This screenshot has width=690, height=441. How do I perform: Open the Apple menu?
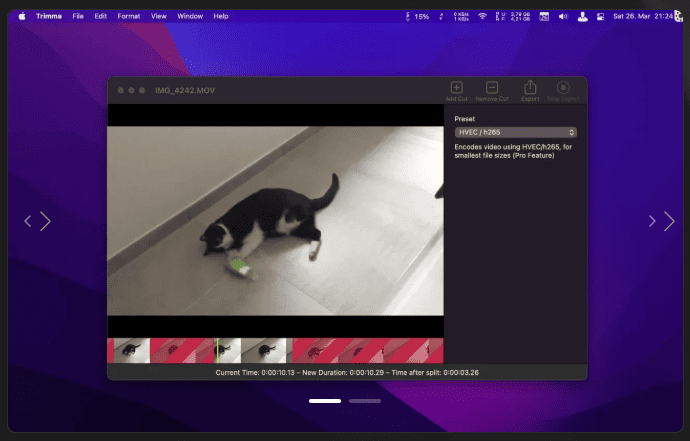(22, 16)
